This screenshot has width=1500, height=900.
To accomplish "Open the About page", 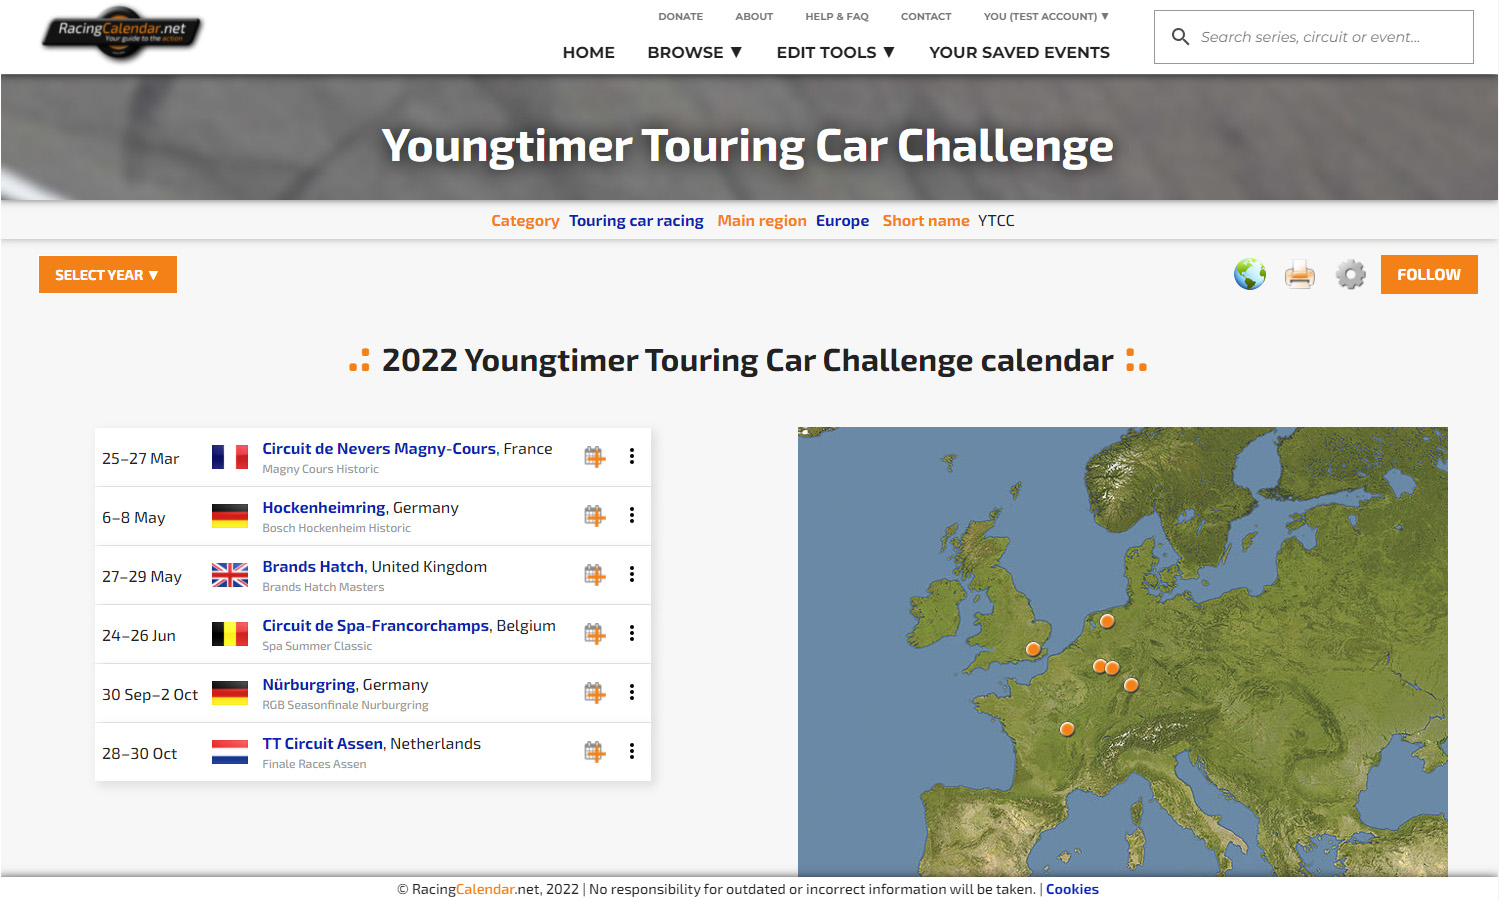I will click(x=754, y=16).
